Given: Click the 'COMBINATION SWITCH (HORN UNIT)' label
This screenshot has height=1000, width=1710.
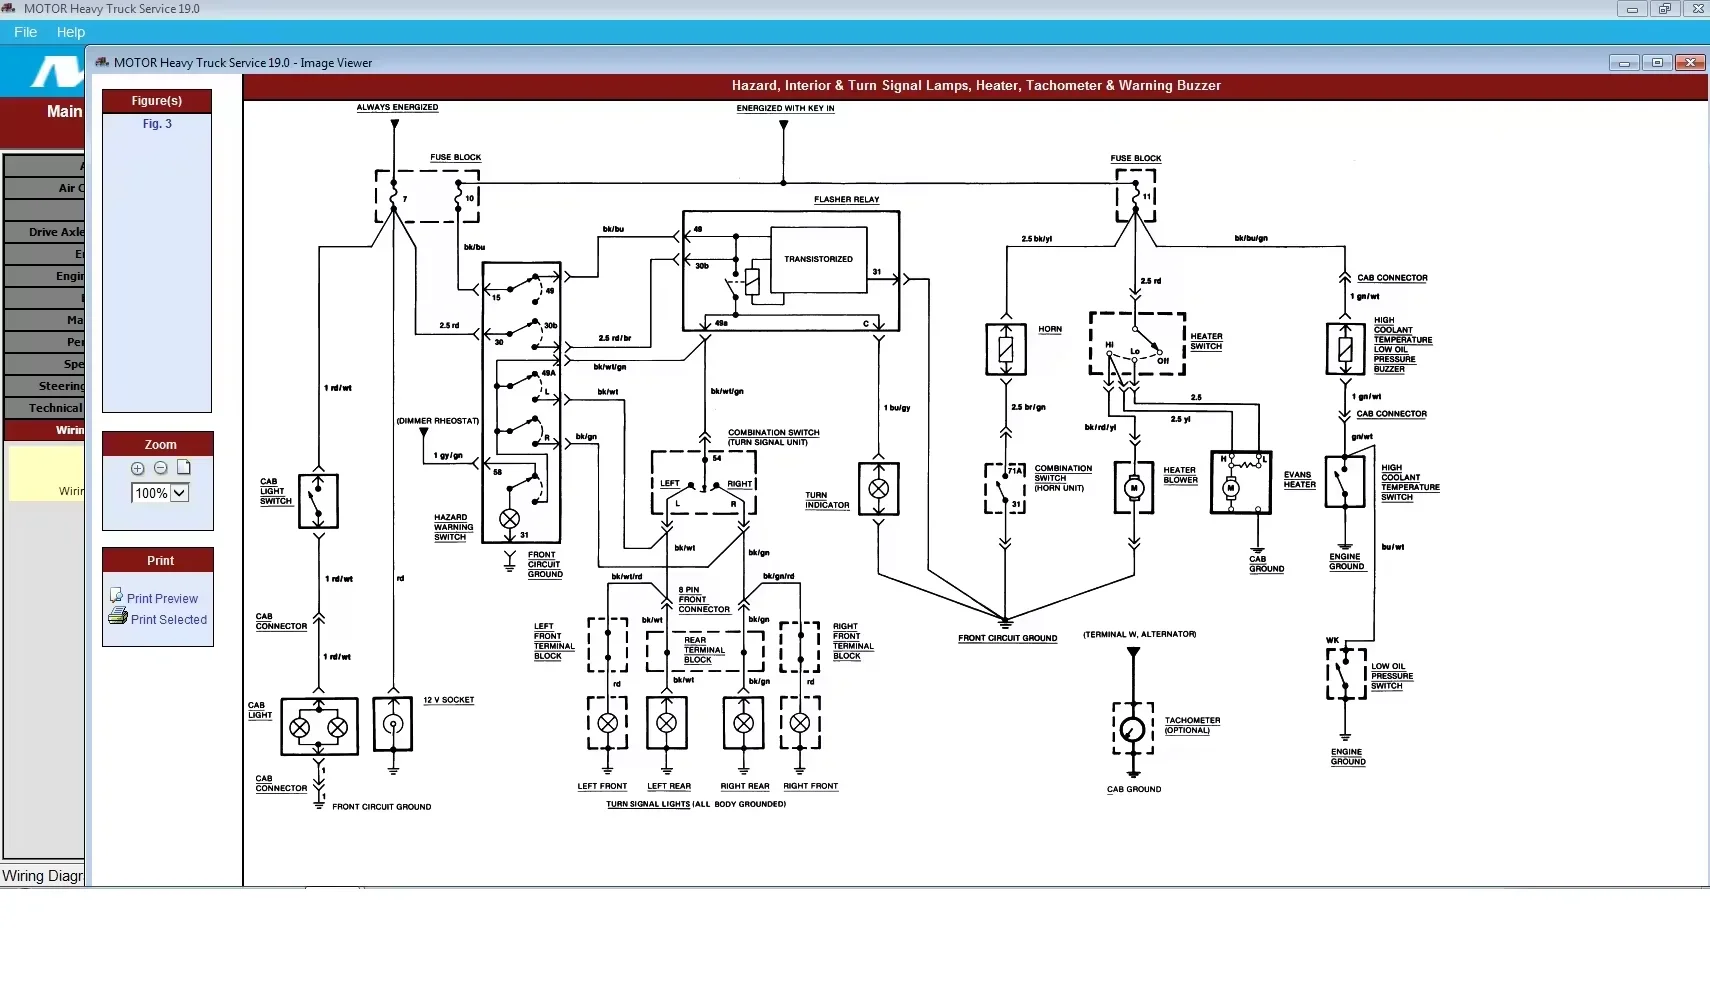Looking at the screenshot, I should tap(1063, 478).
